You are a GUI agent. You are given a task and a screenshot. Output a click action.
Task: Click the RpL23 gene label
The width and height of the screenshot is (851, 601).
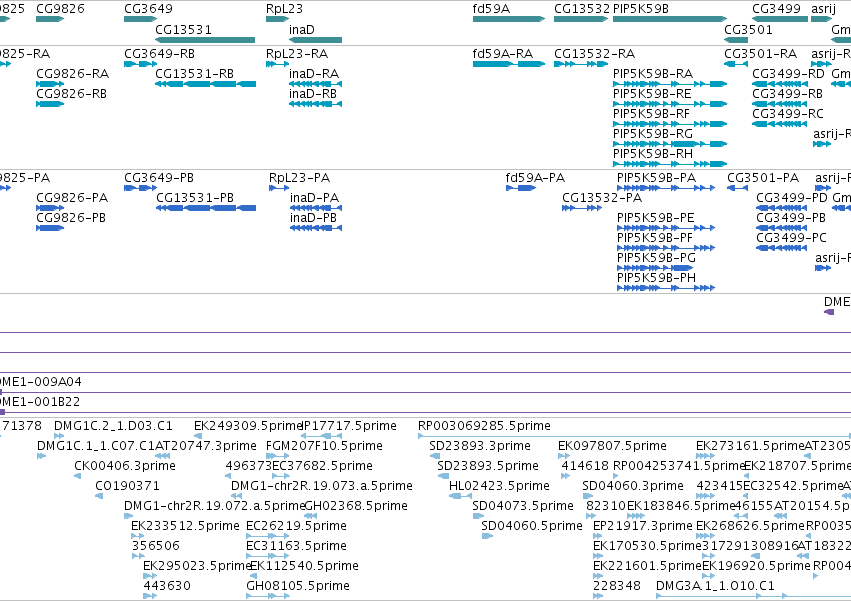coord(284,9)
